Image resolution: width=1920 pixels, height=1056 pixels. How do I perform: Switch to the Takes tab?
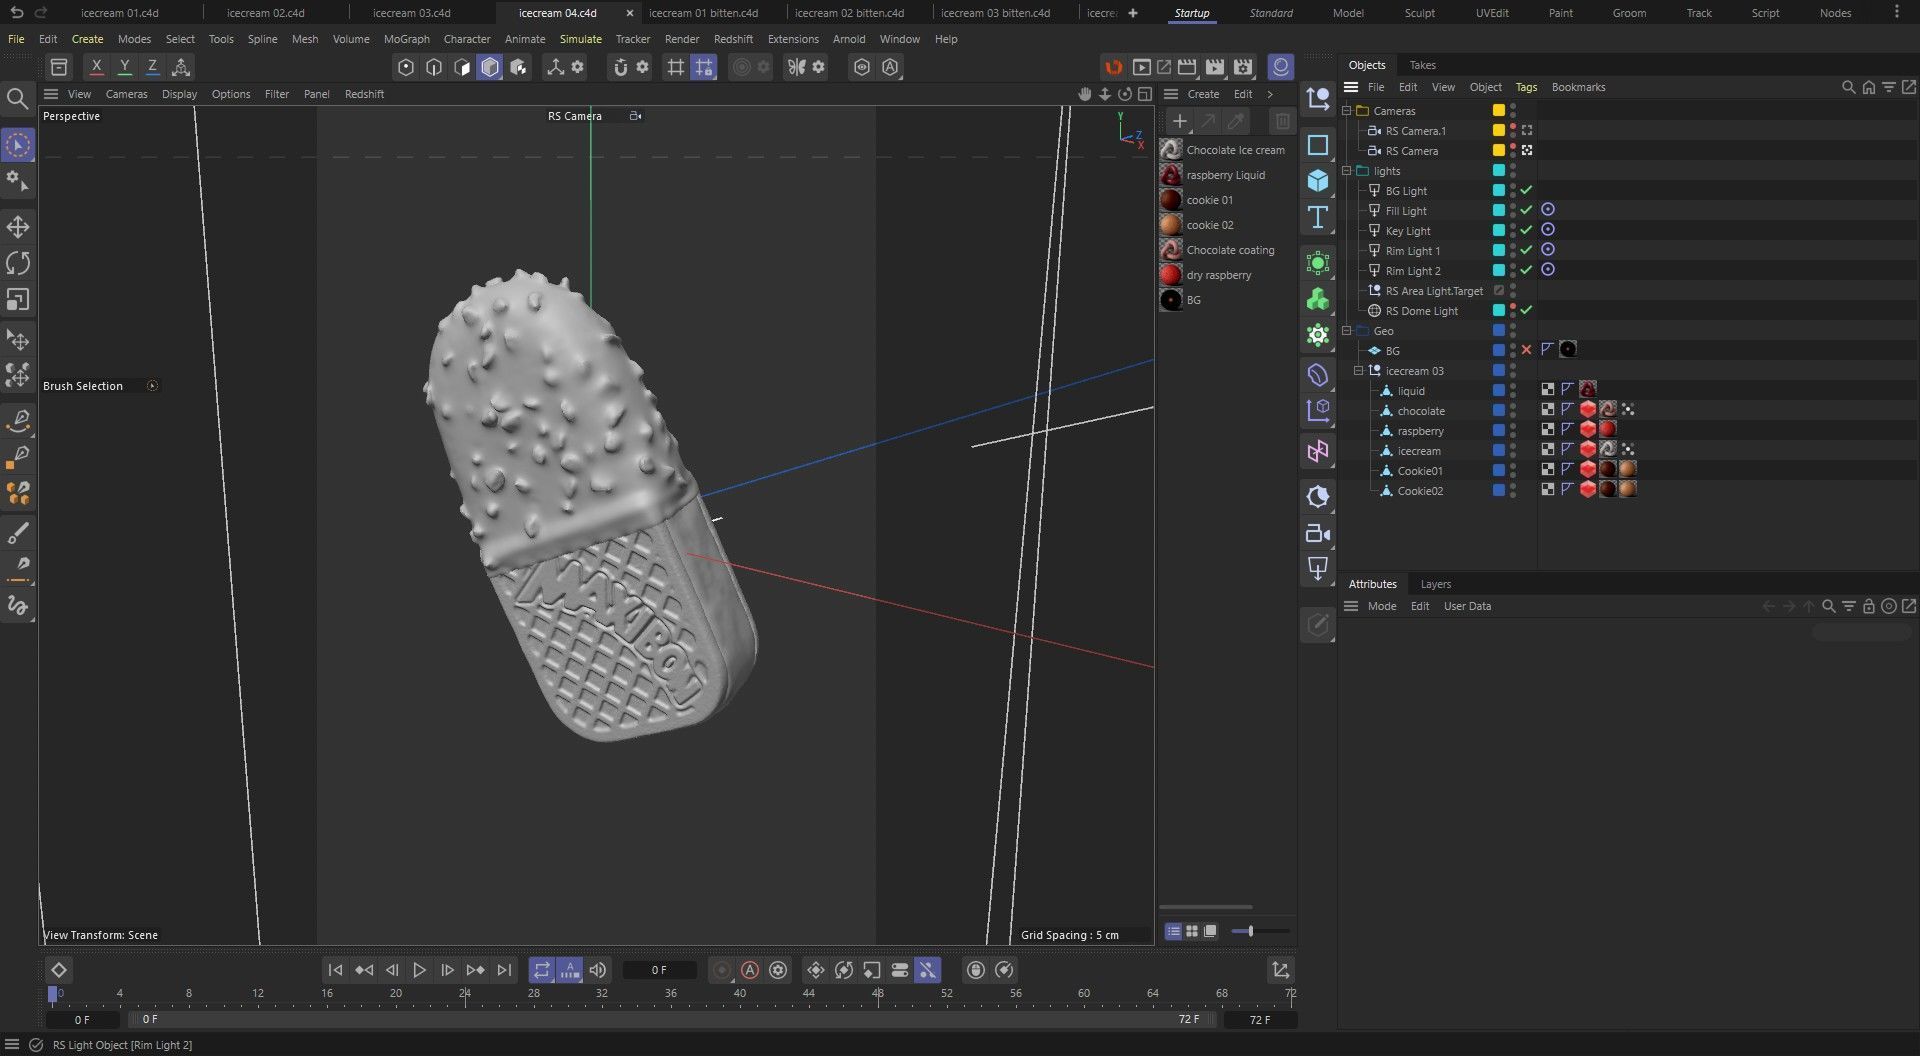(x=1422, y=65)
